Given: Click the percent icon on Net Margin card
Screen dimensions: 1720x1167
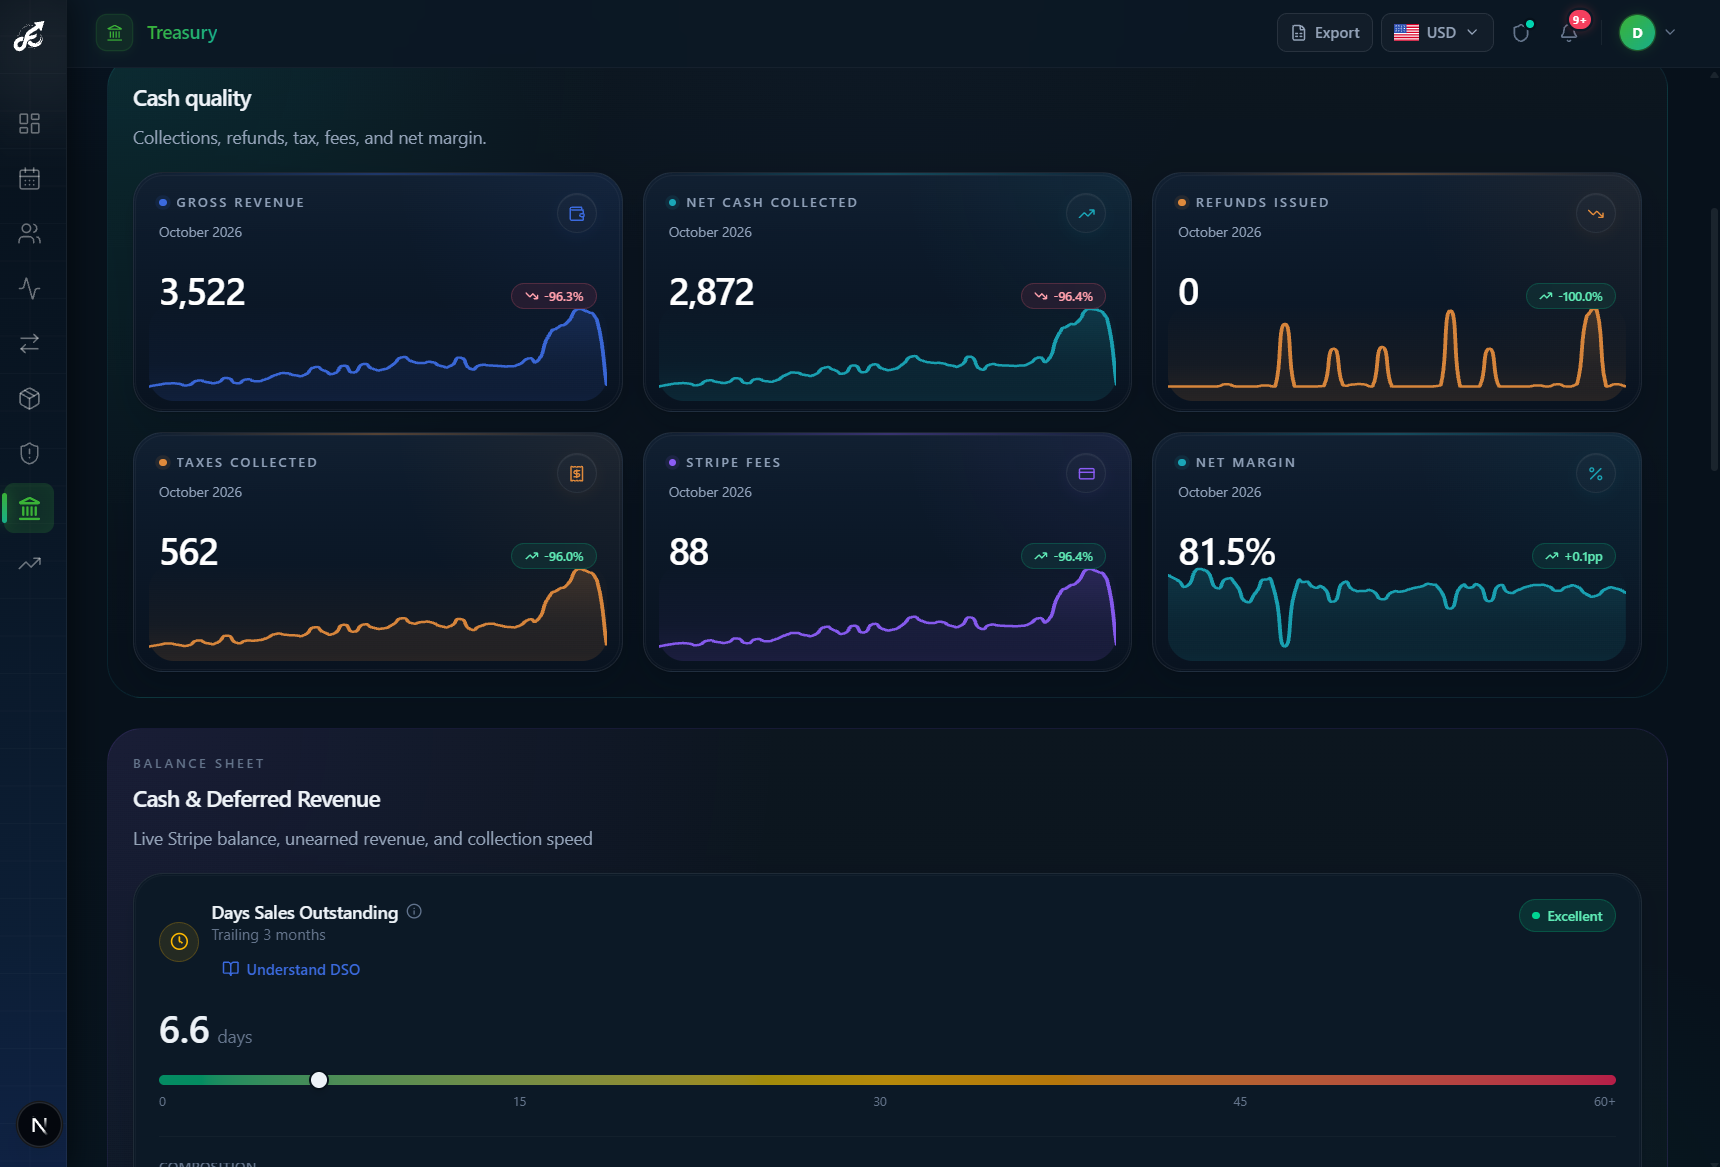Looking at the screenshot, I should click(1596, 473).
